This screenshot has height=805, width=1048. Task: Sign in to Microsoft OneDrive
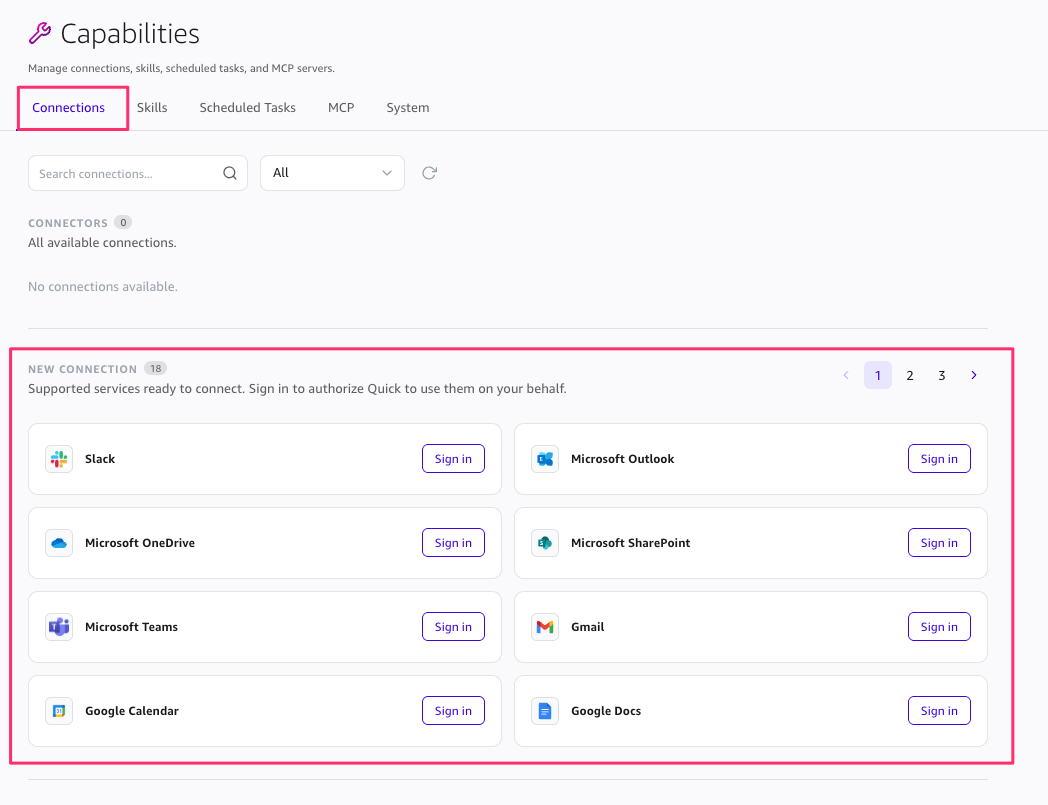pos(453,543)
